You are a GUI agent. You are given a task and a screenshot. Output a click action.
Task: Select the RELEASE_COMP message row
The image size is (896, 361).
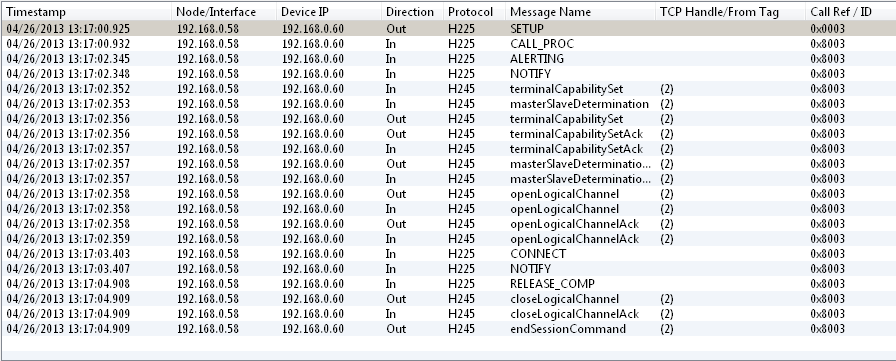pyautogui.click(x=449, y=284)
